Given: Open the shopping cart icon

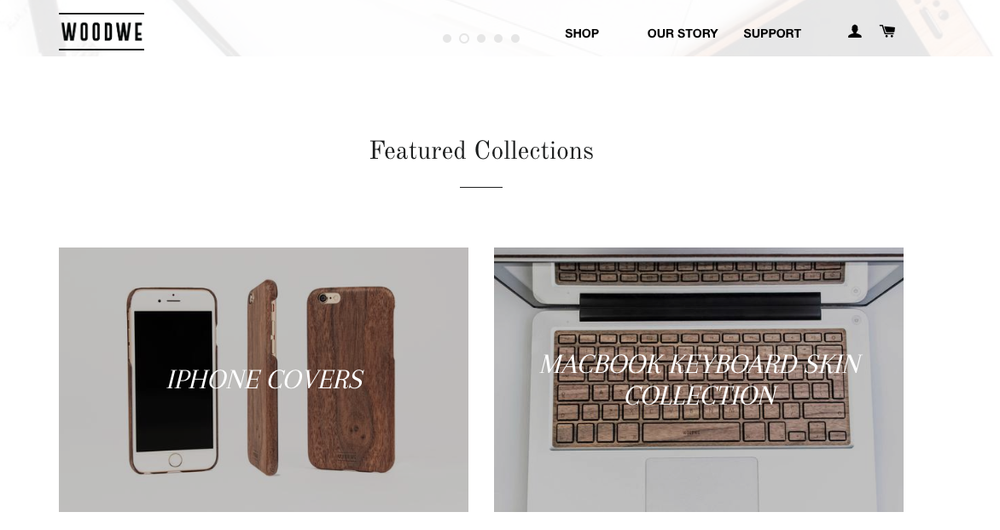Looking at the screenshot, I should (887, 31).
